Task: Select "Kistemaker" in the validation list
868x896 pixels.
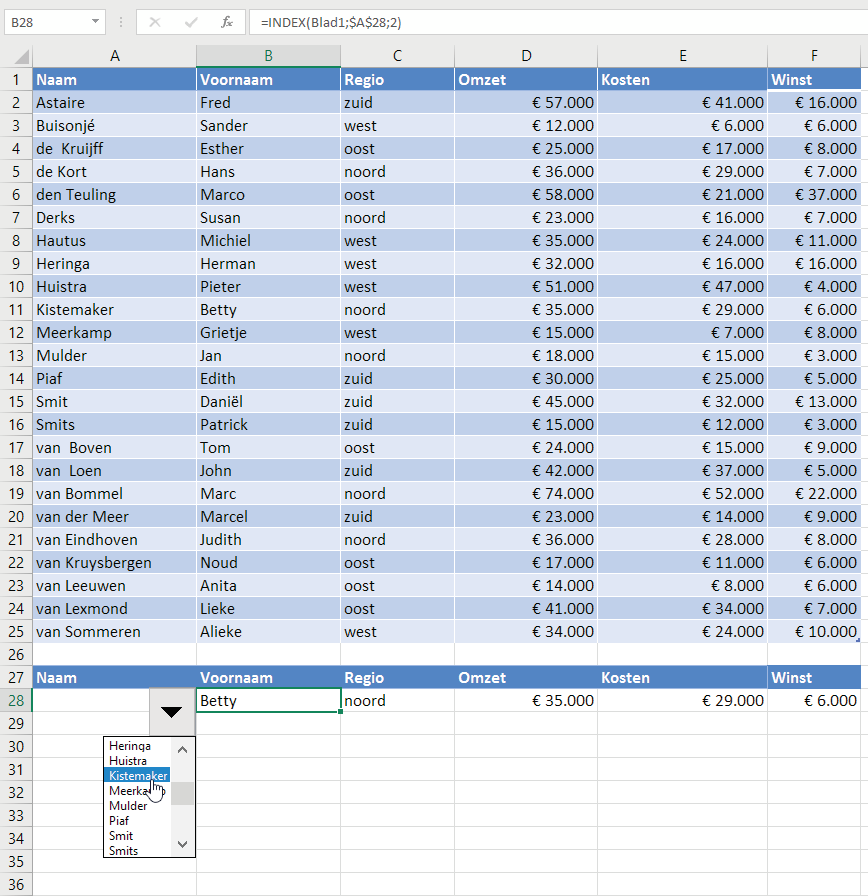Action: pos(137,775)
